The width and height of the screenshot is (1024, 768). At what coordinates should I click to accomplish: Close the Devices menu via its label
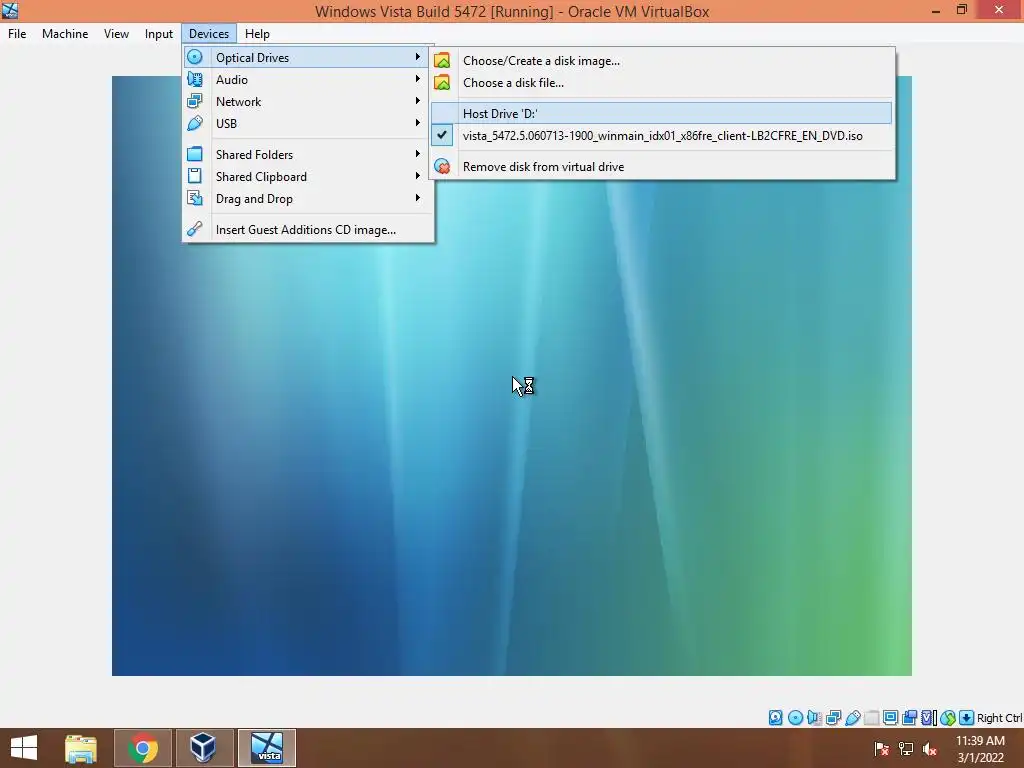coord(209,34)
